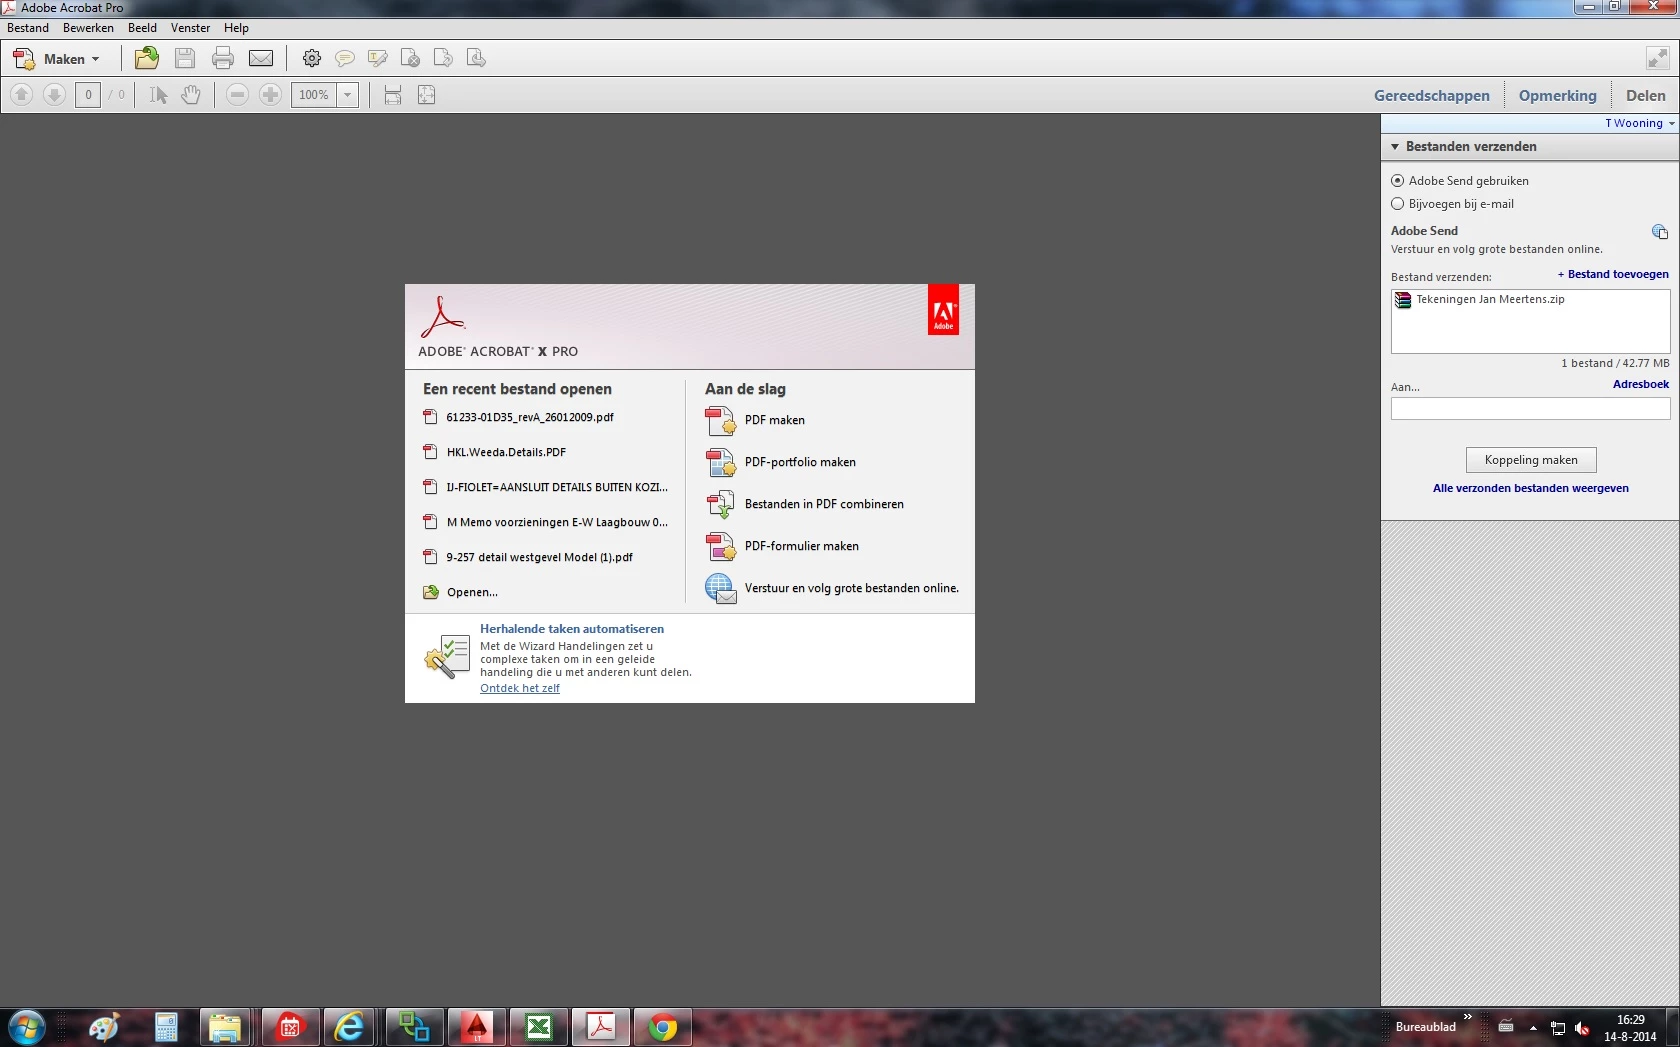Open preferences with the gear icon
Image resolution: width=1680 pixels, height=1047 pixels.
point(312,58)
